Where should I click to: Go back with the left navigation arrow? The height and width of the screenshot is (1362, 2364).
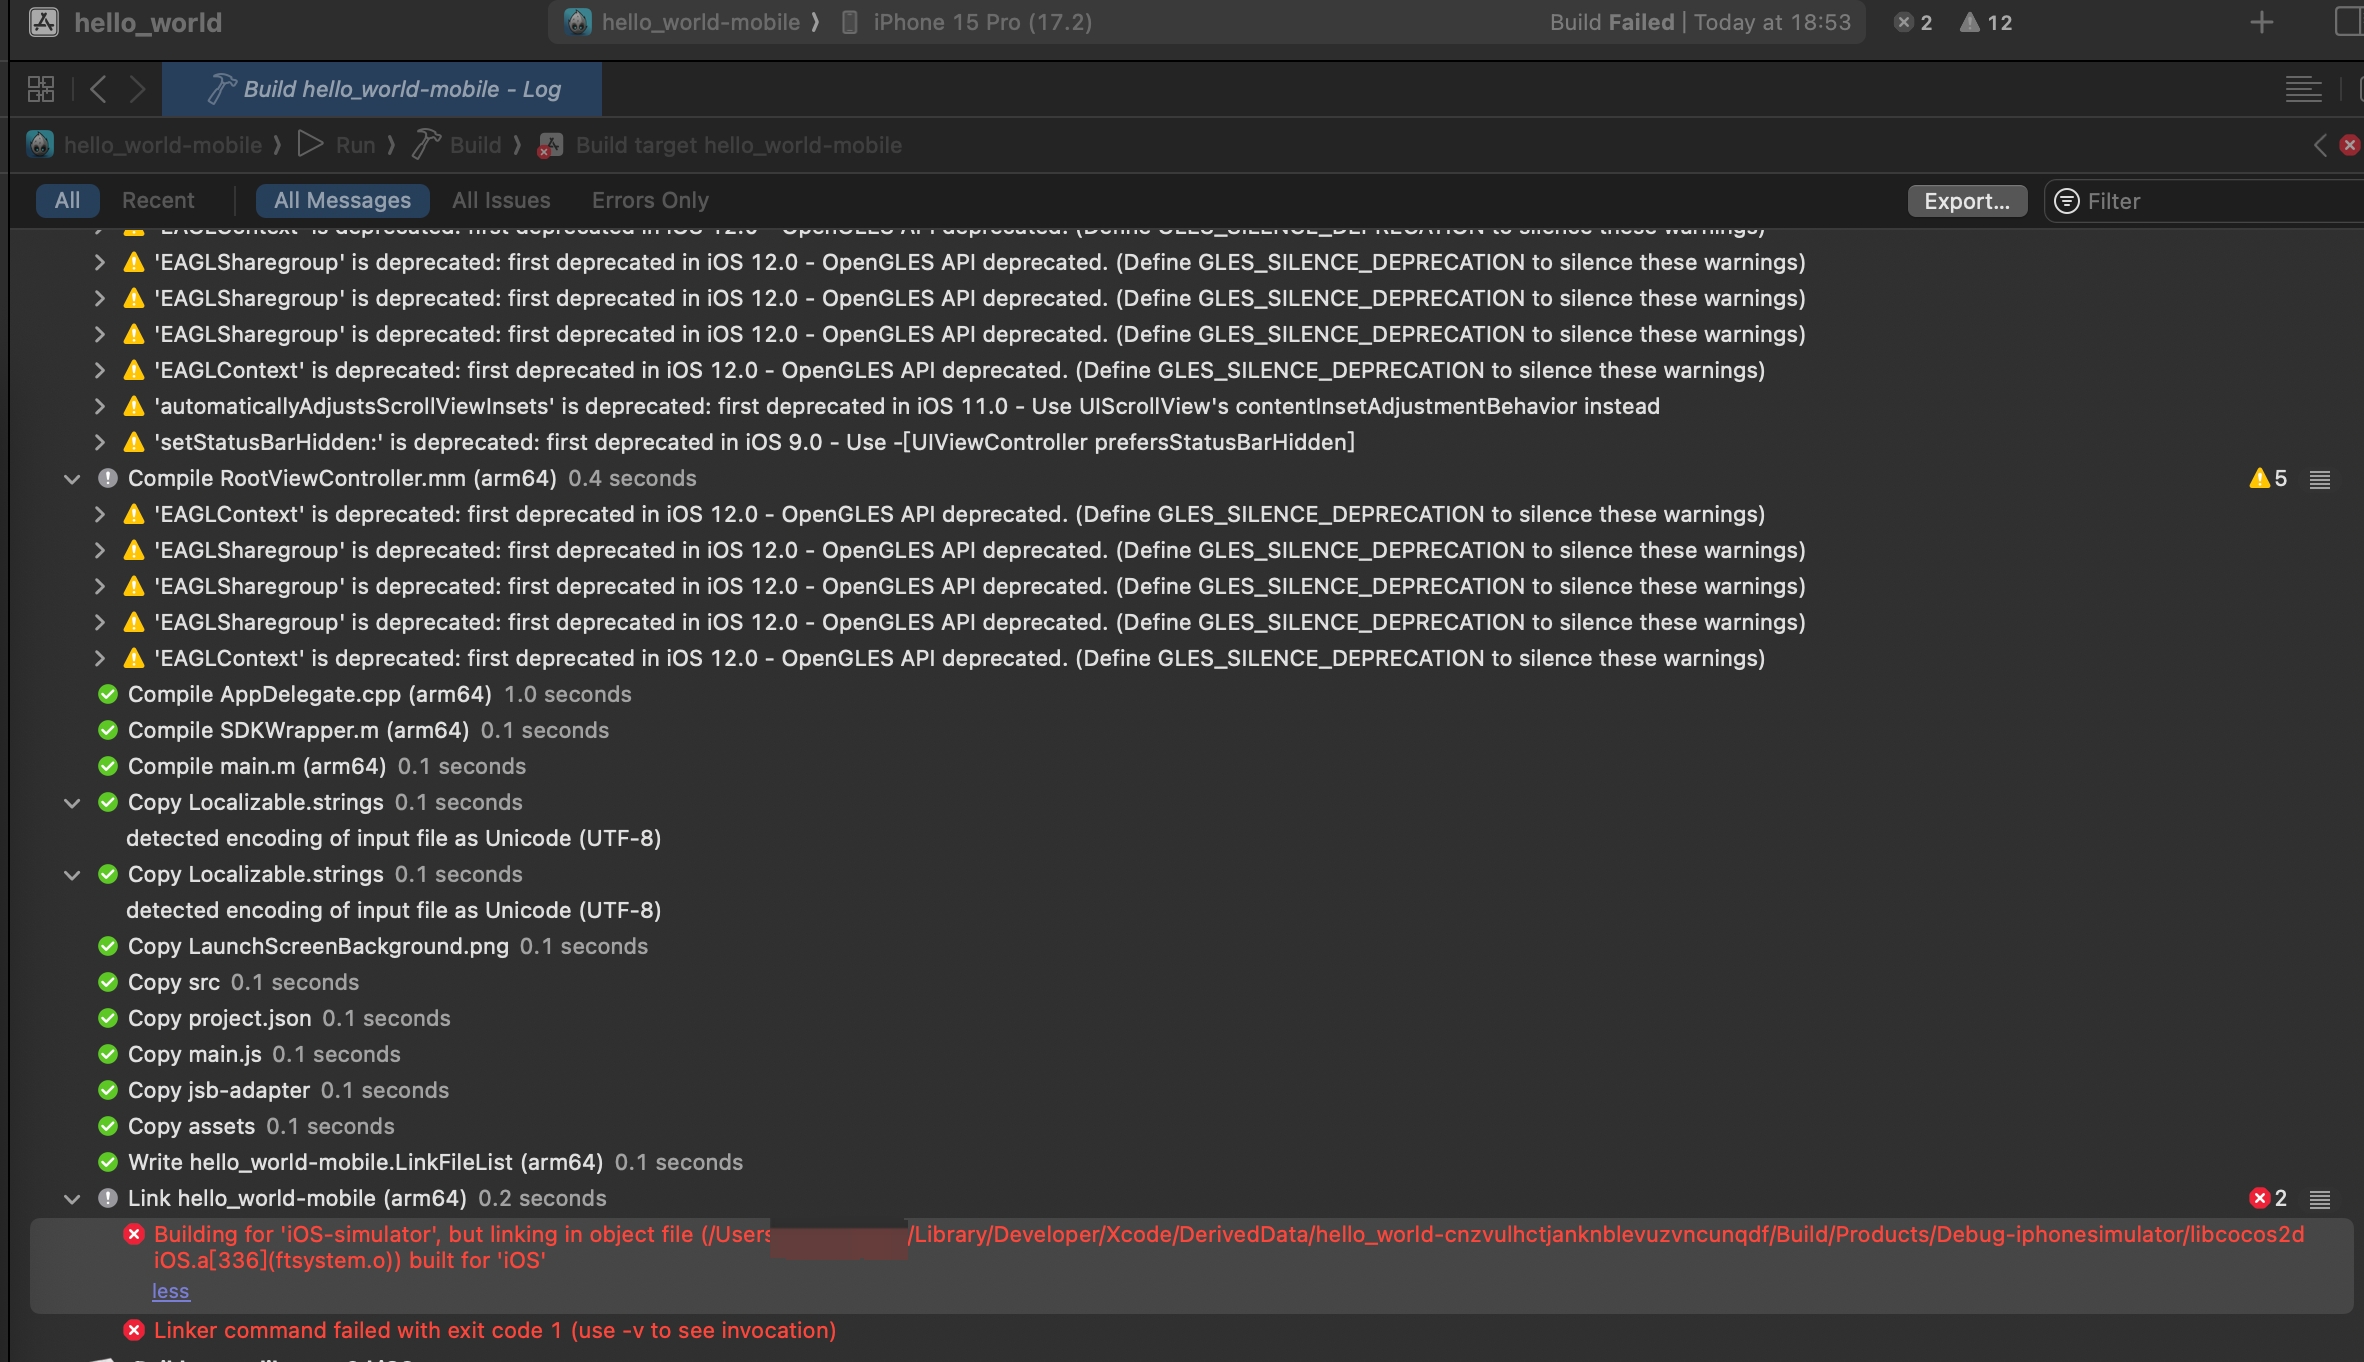(98, 89)
